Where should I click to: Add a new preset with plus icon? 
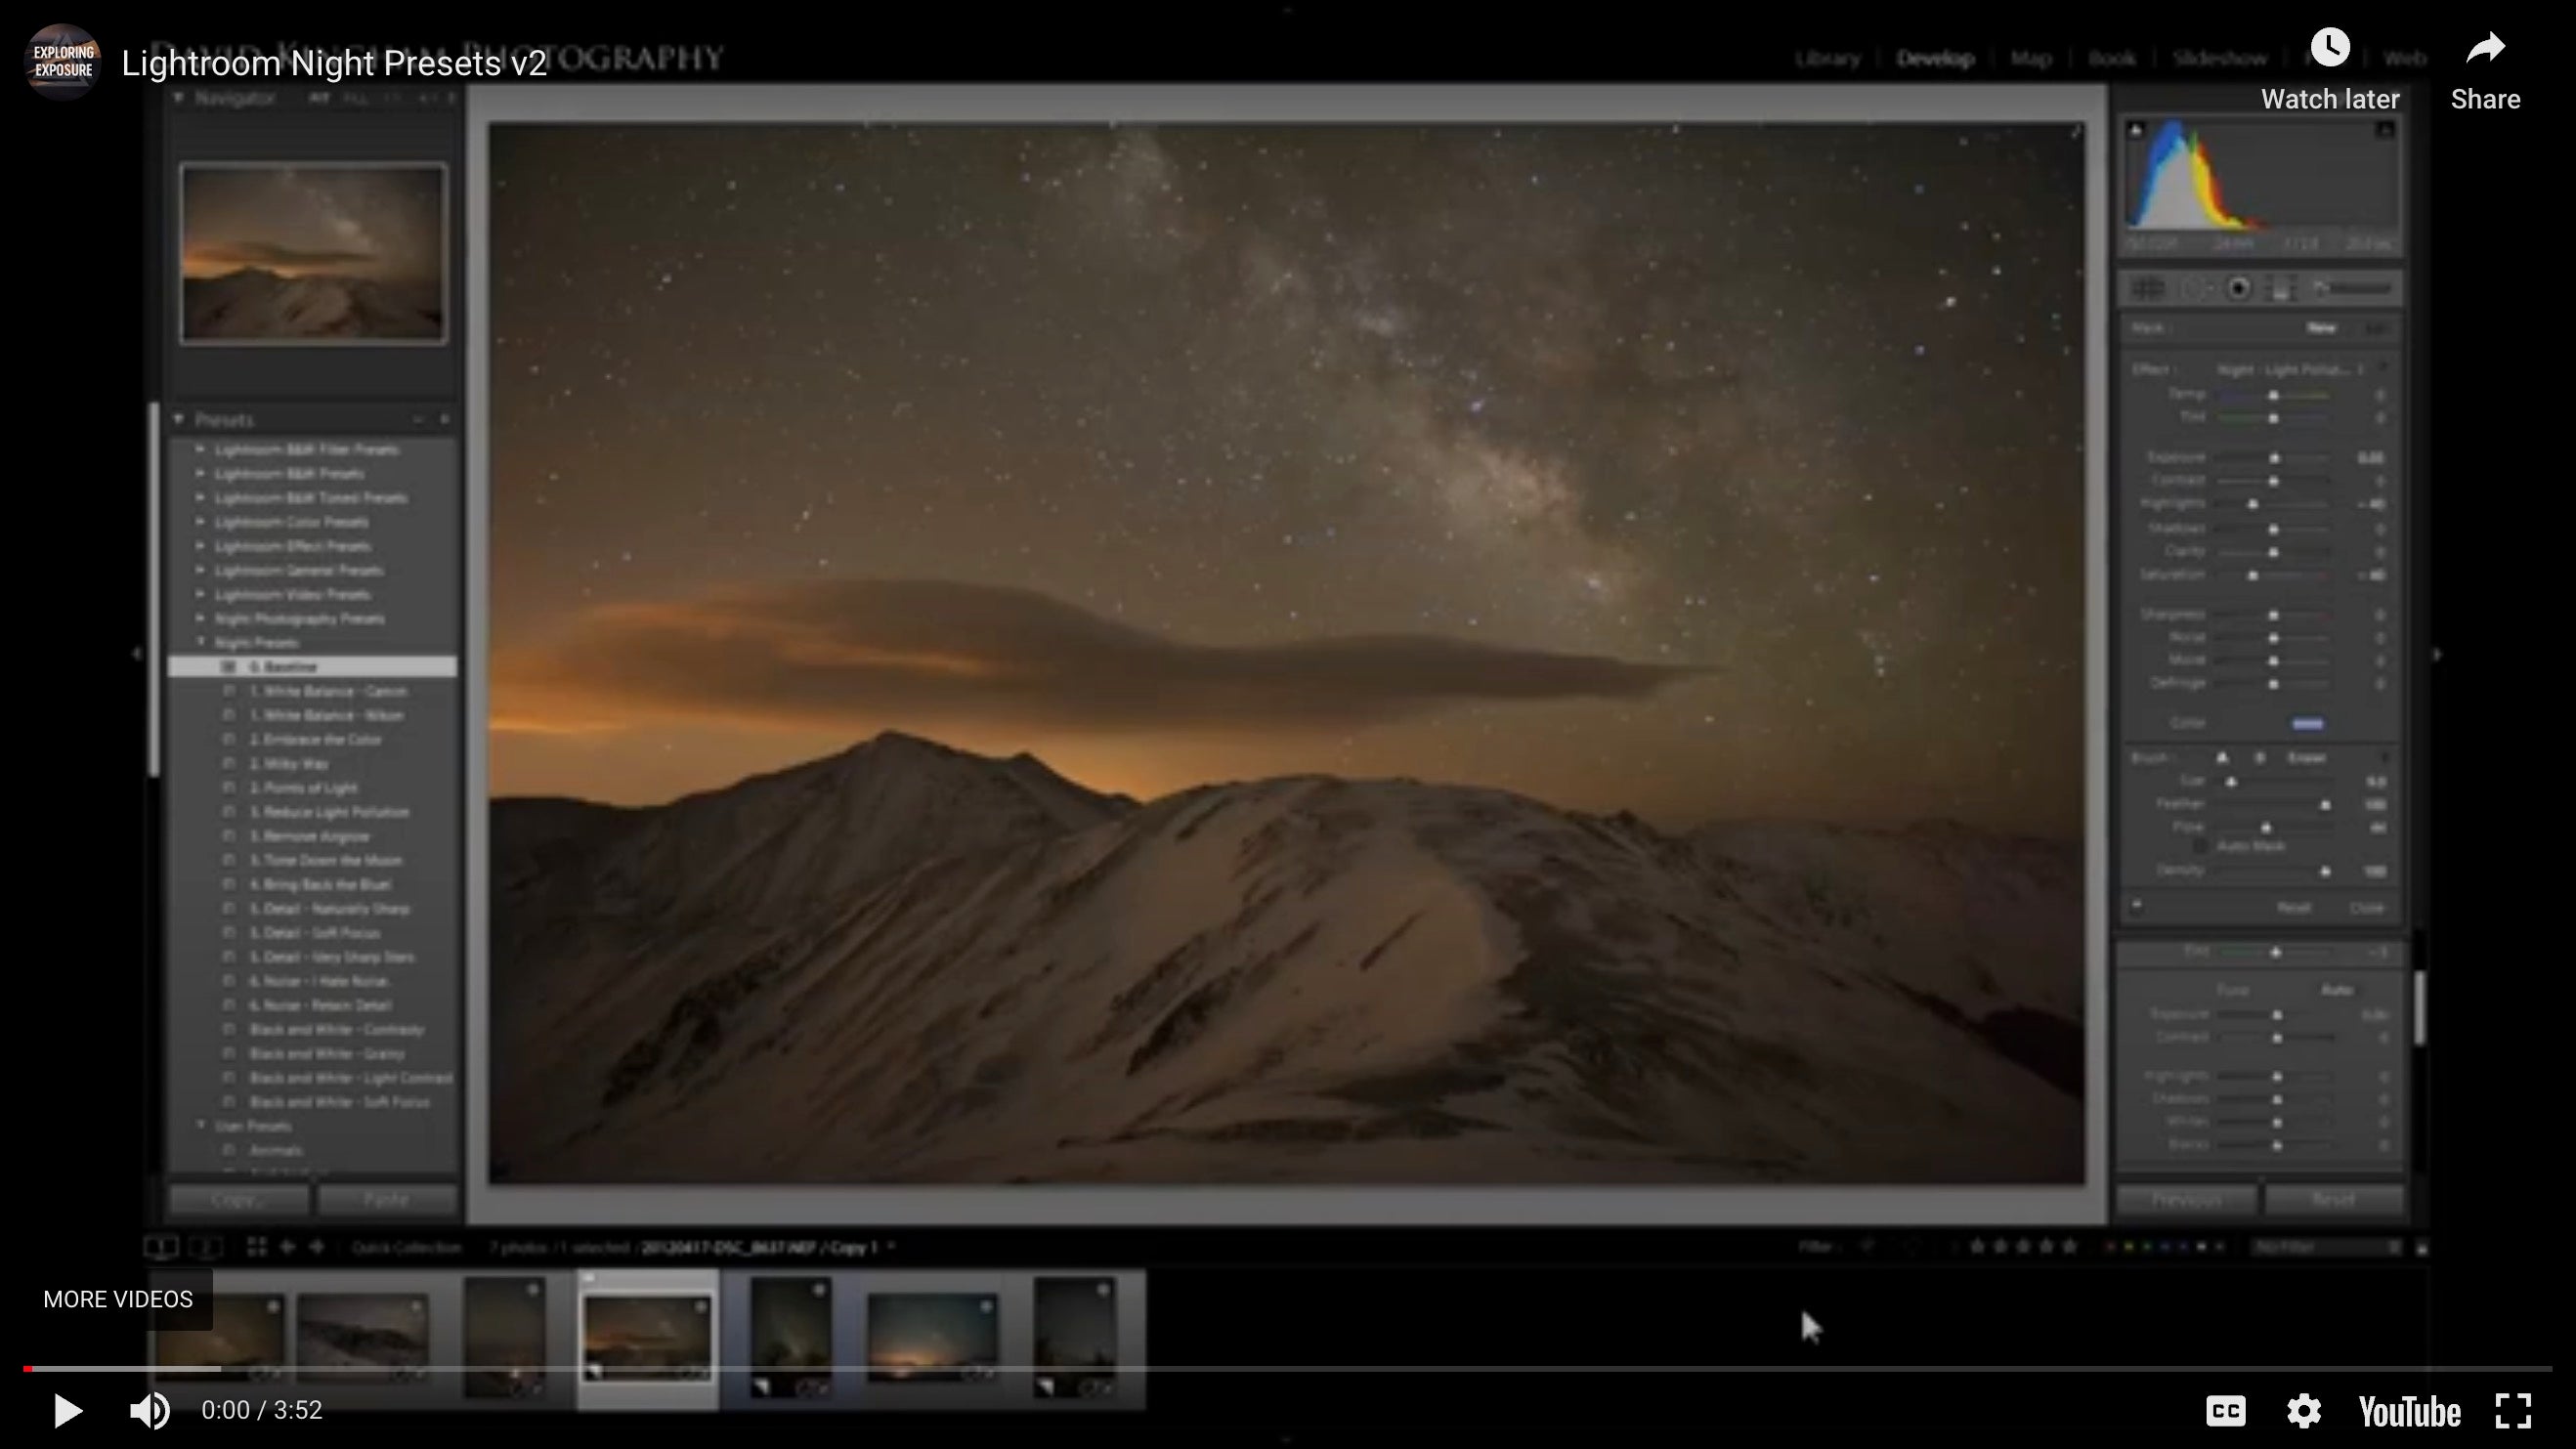[445, 419]
